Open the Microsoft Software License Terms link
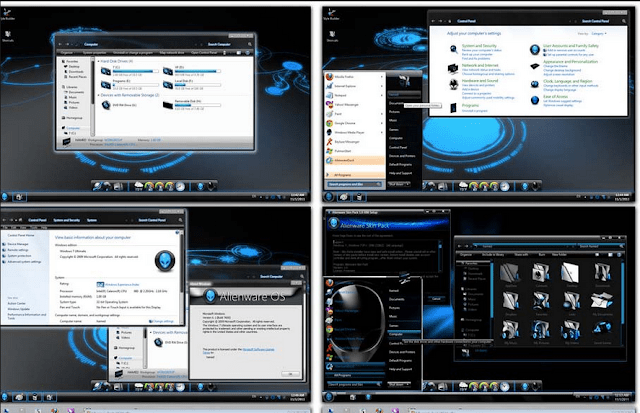This screenshot has height=413, width=640. (x=258, y=349)
